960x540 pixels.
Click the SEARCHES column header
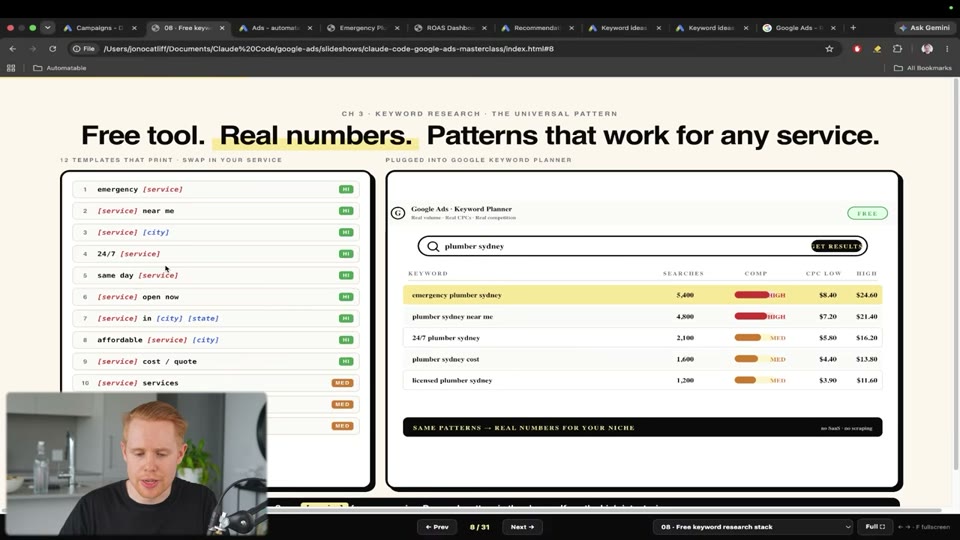click(x=683, y=273)
